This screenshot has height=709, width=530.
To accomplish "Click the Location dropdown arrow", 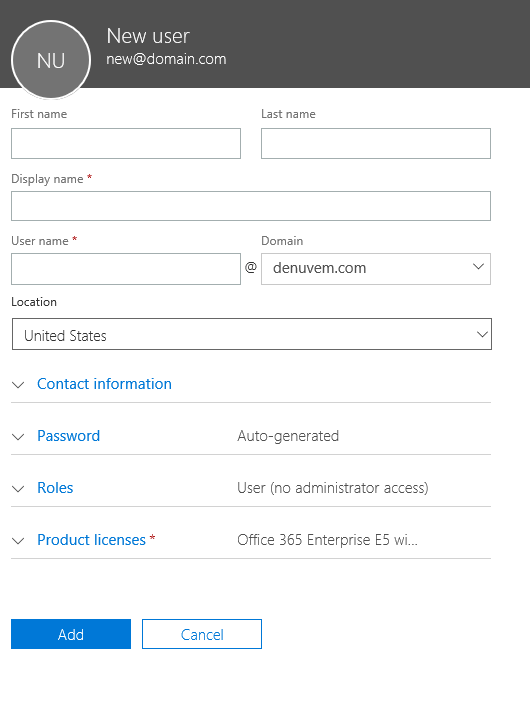I will click(482, 334).
